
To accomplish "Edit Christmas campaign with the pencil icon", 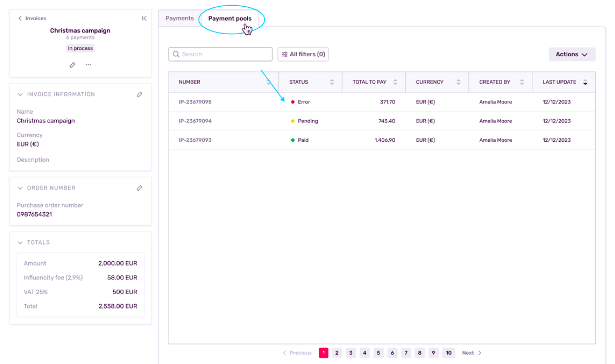I will 72,65.
